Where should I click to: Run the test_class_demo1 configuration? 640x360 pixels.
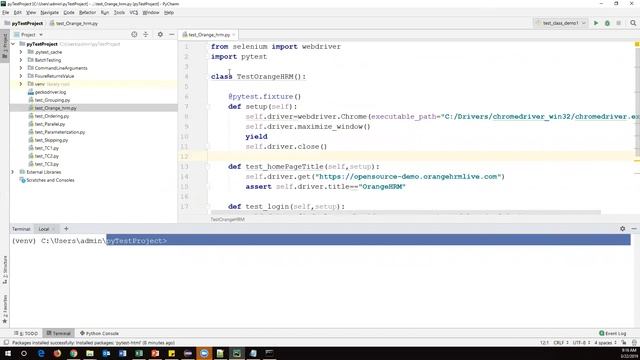596,23
